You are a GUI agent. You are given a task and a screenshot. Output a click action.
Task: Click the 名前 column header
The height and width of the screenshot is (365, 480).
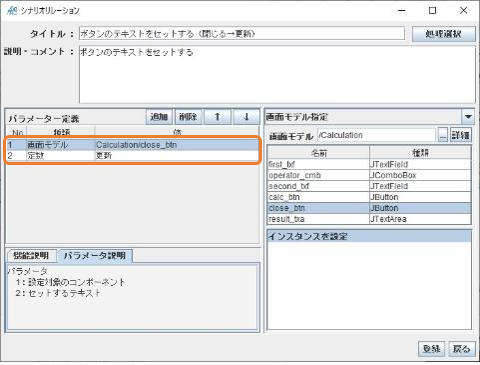(x=318, y=153)
